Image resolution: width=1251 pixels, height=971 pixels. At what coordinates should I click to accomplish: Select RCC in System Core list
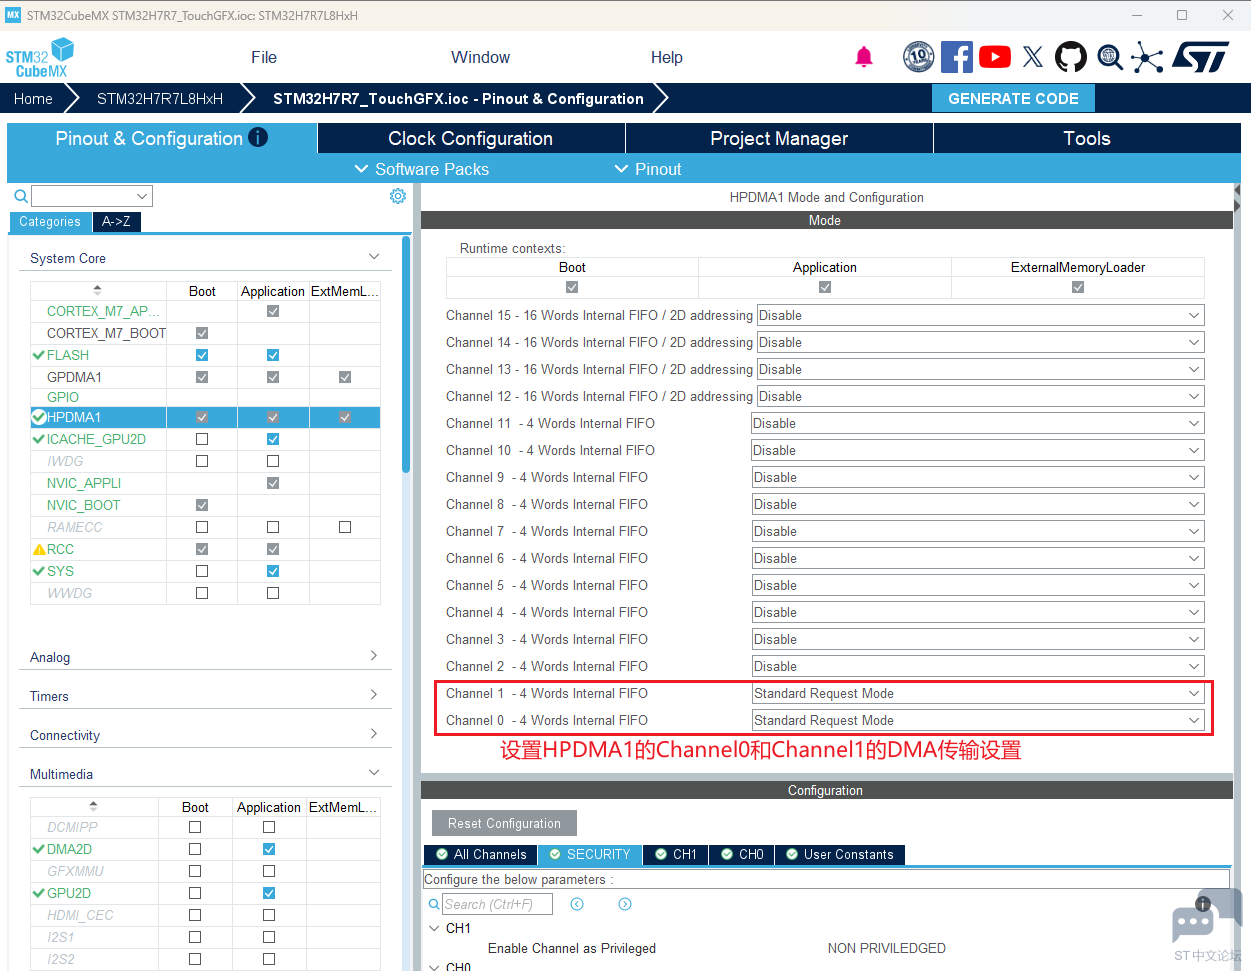[x=60, y=549]
